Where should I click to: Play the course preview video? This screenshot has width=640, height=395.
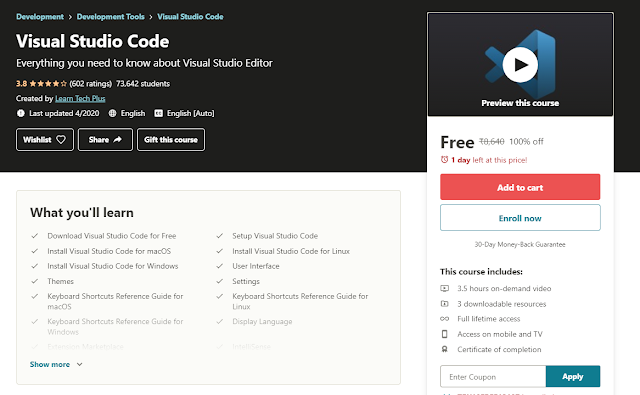(x=520, y=65)
